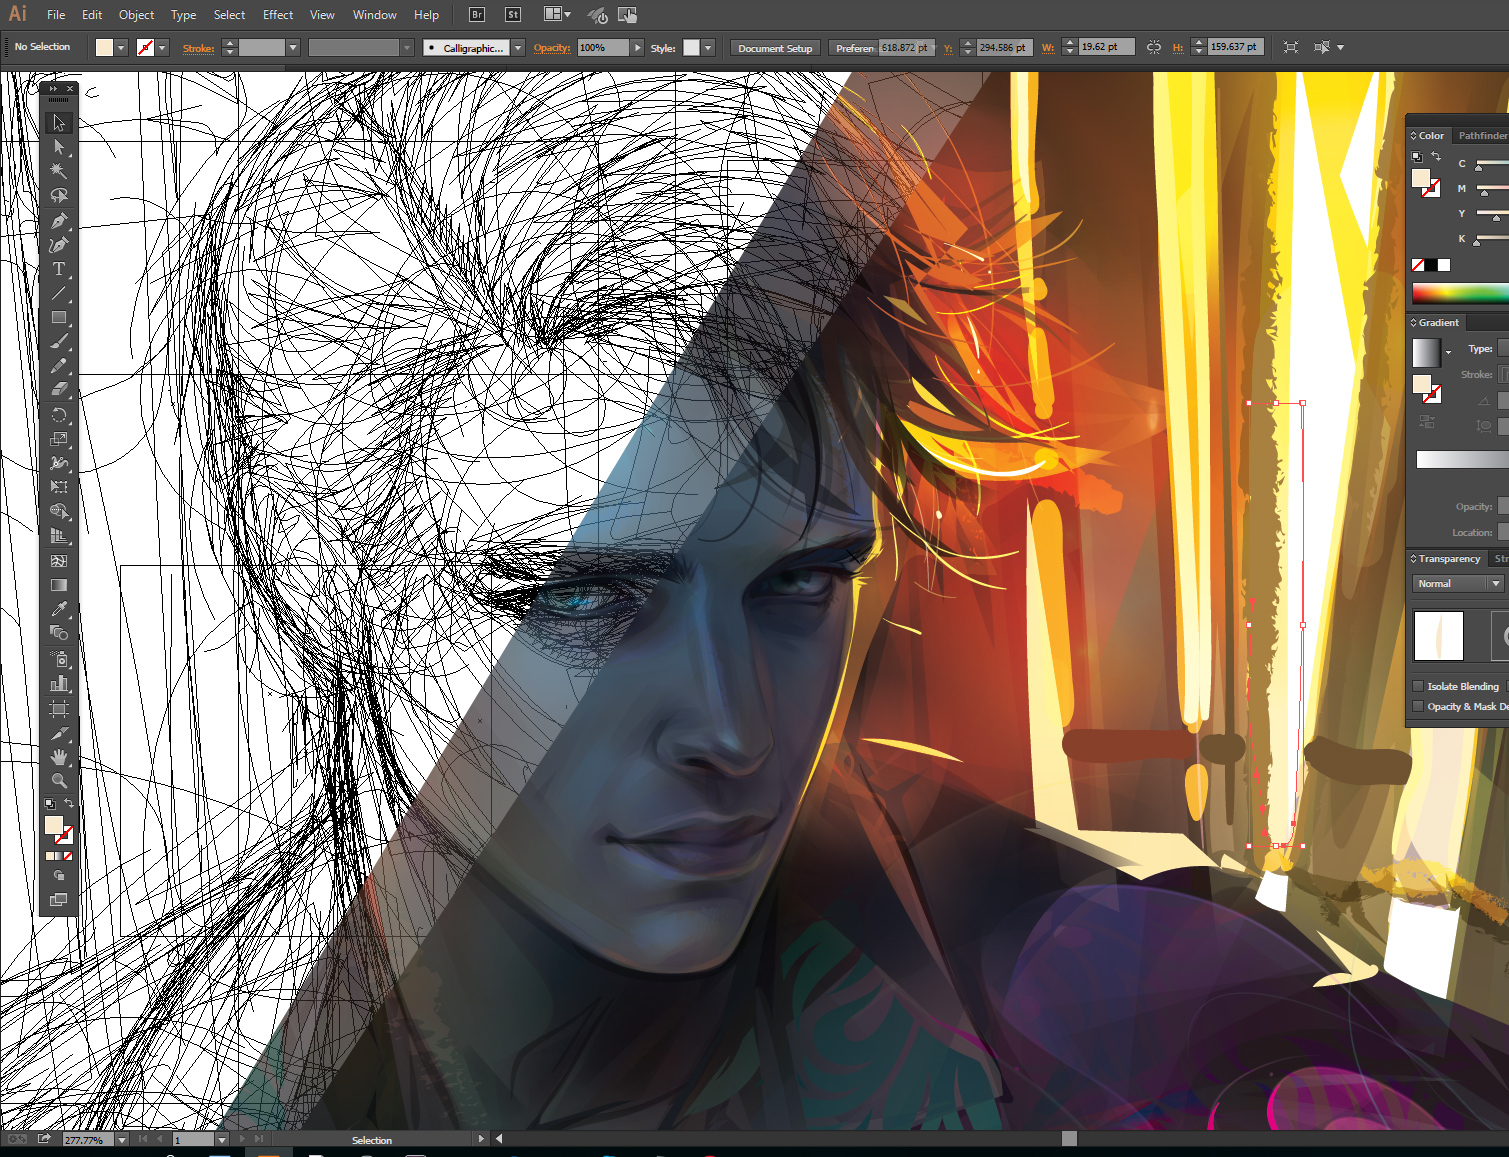Select the Free Transform tool

point(59,487)
